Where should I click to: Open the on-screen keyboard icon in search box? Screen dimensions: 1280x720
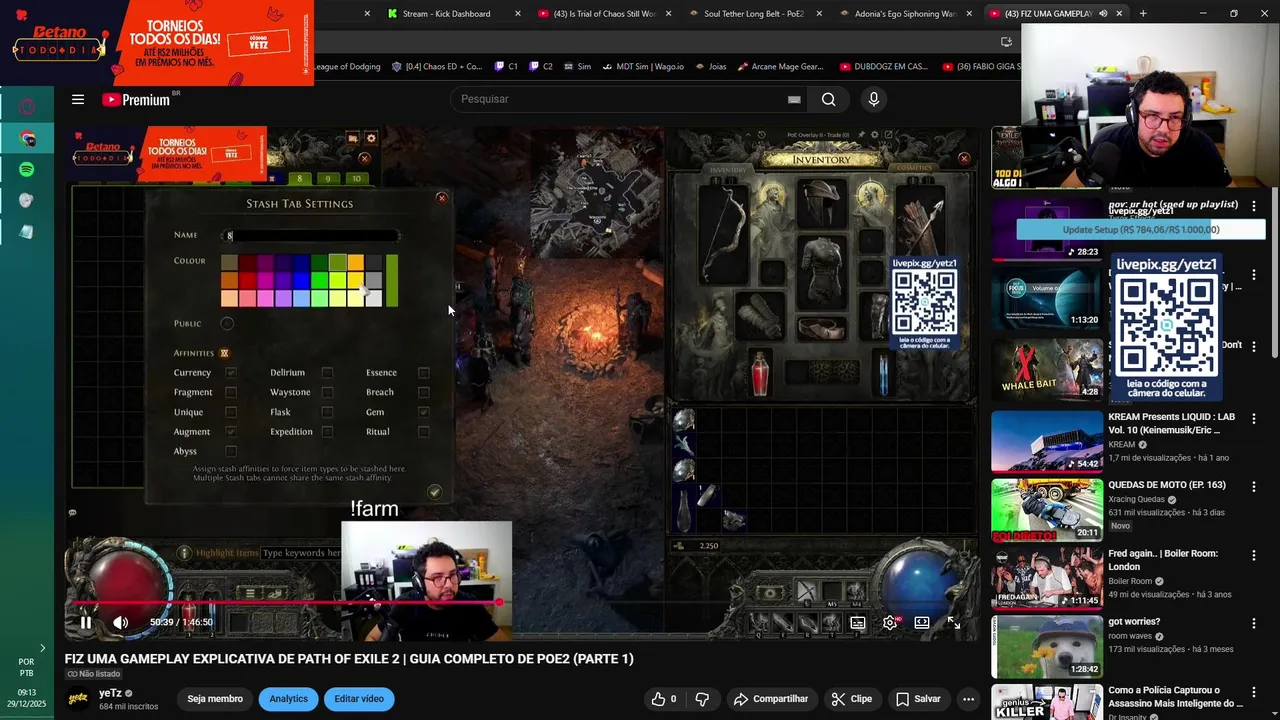pyautogui.click(x=794, y=99)
